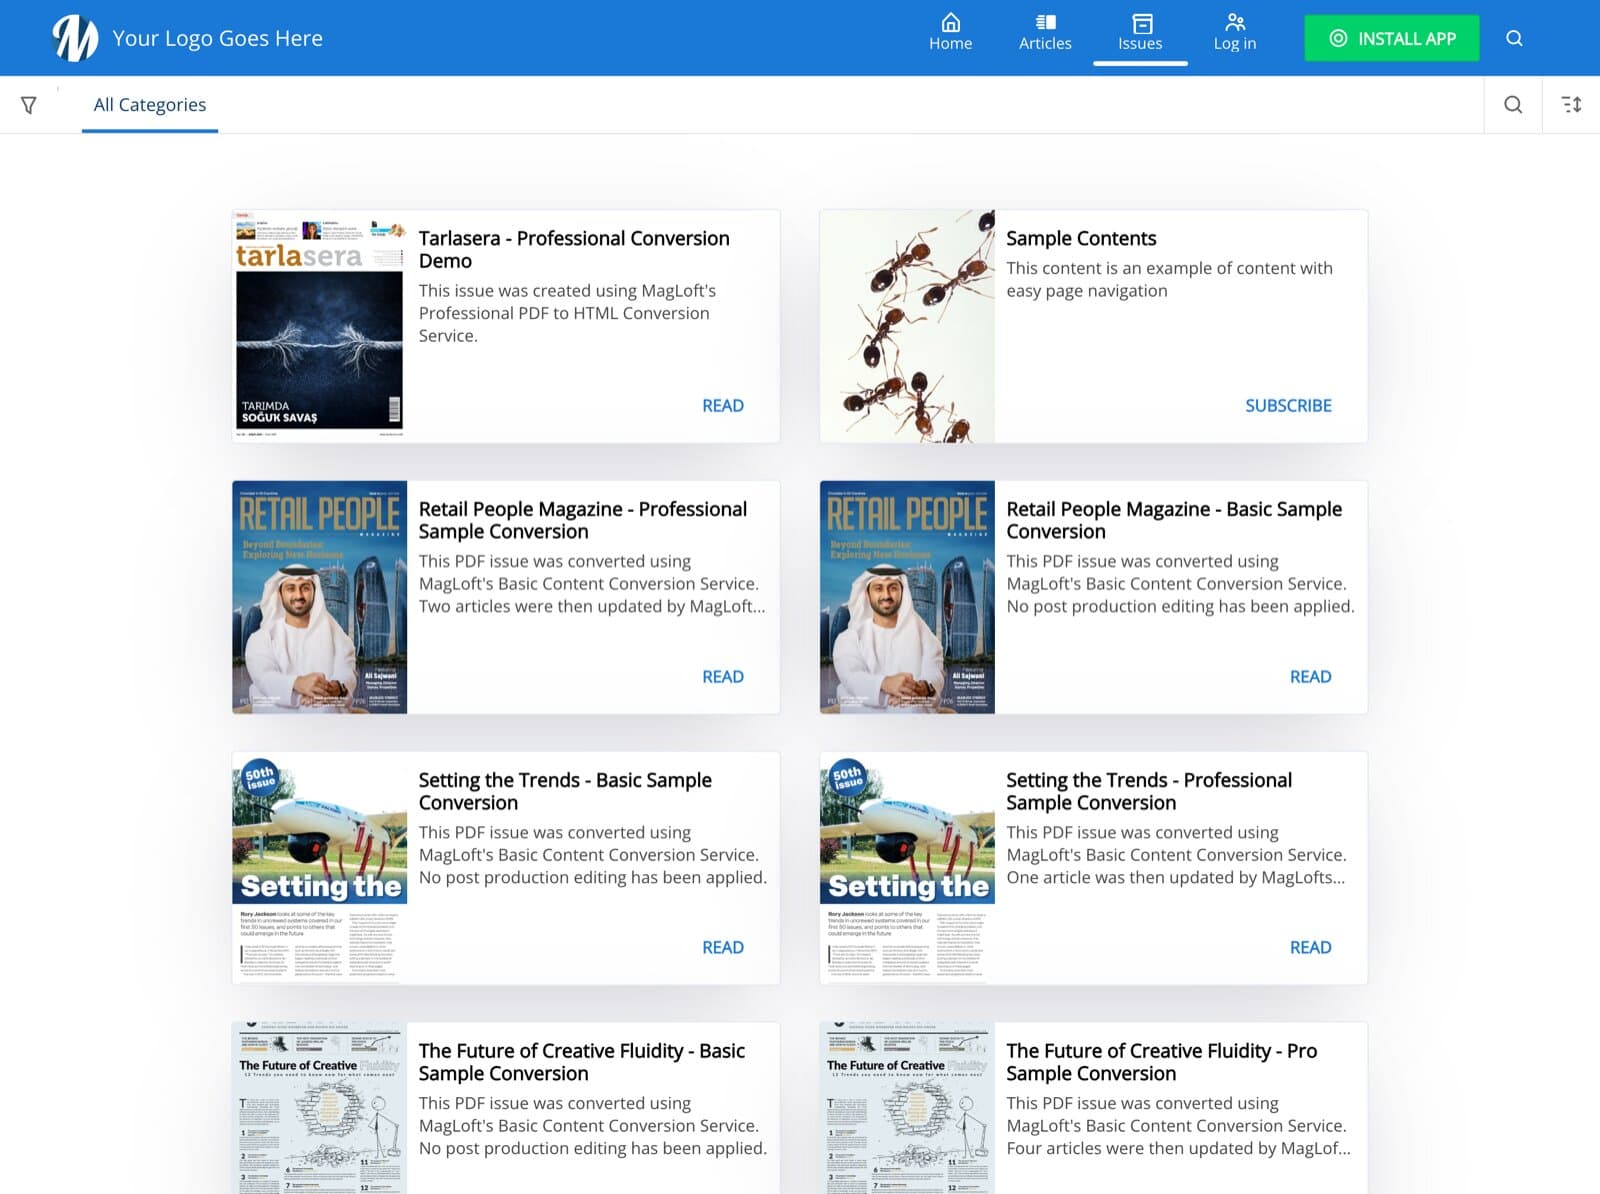Viewport: 1600px width, 1194px height.
Task: Click description 'This content is an example of content'
Action: click(1169, 280)
